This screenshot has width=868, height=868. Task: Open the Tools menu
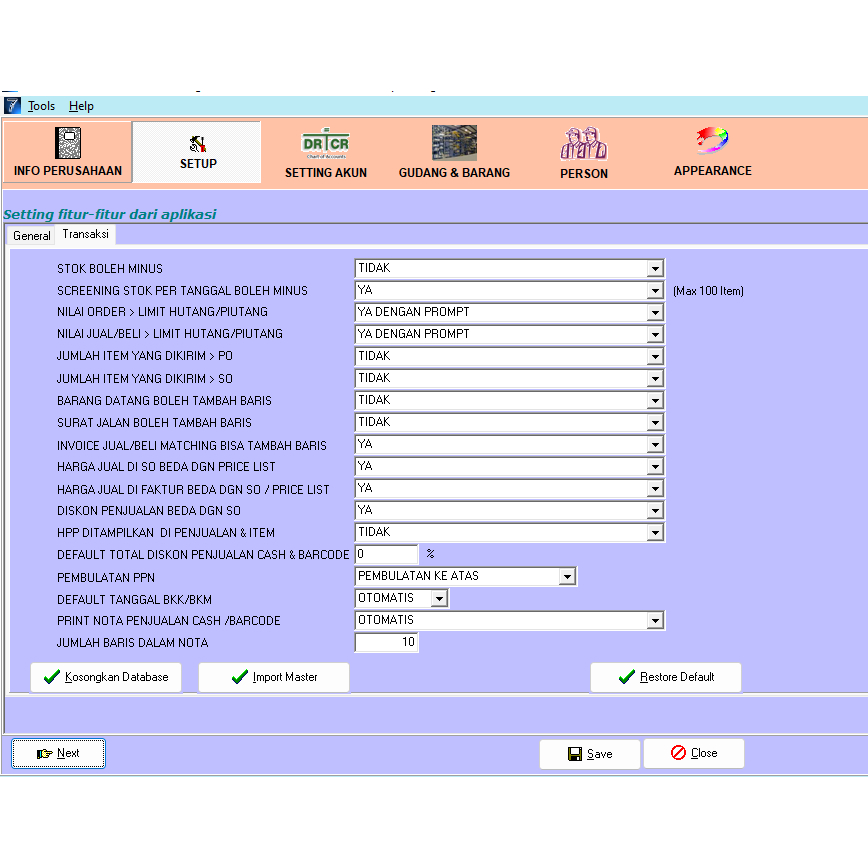(42, 106)
